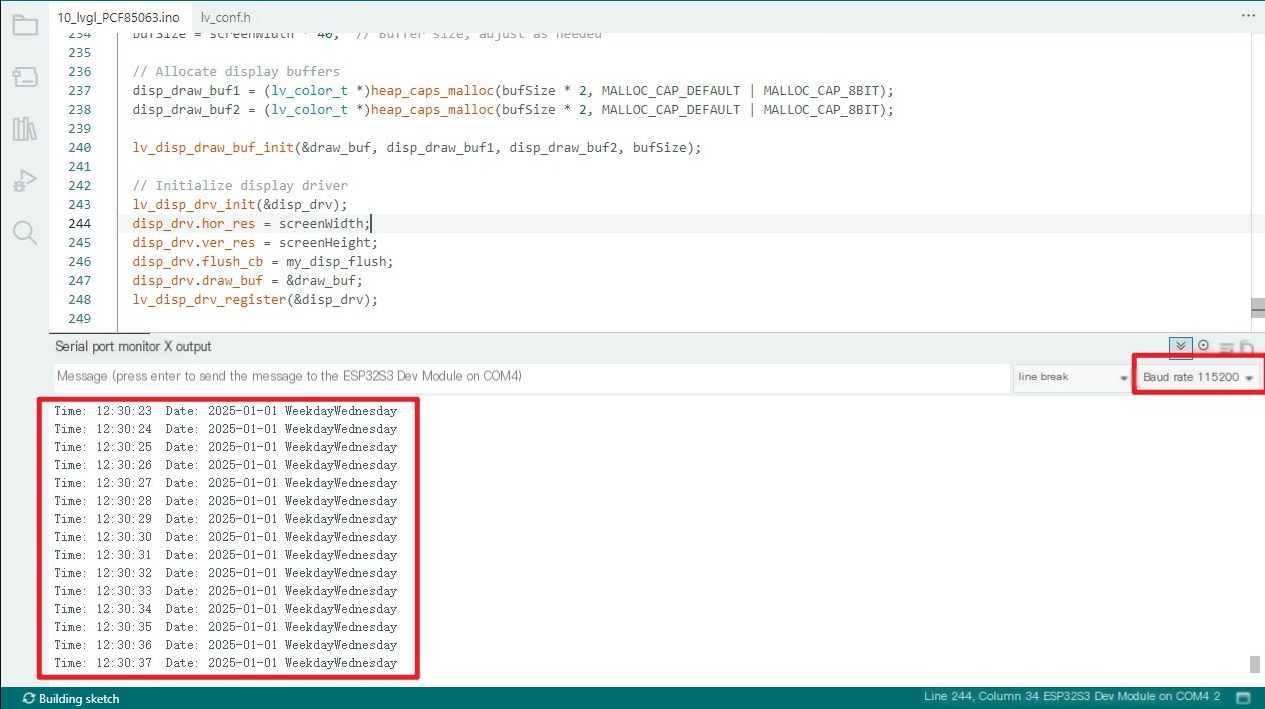Switch to the lv_conf.h tab
Screen dimensions: 1265x709
pyautogui.click(x=225, y=17)
